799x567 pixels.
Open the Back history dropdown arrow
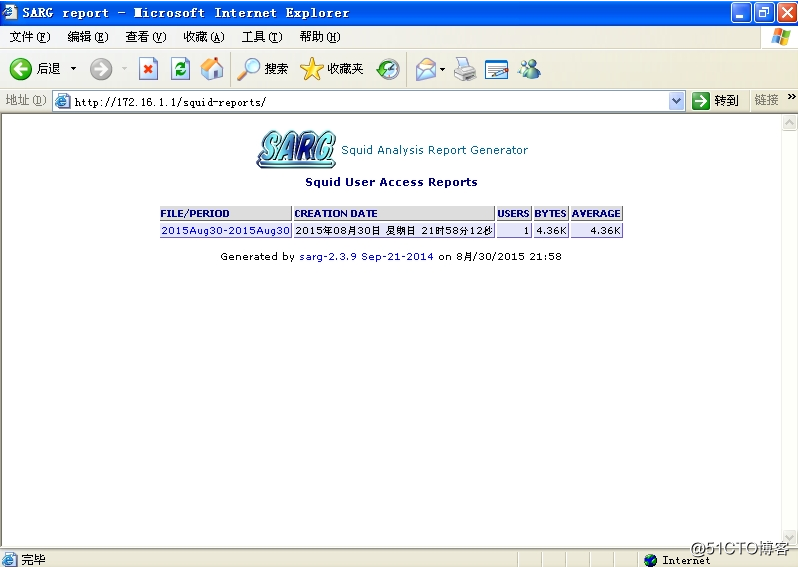(x=73, y=68)
